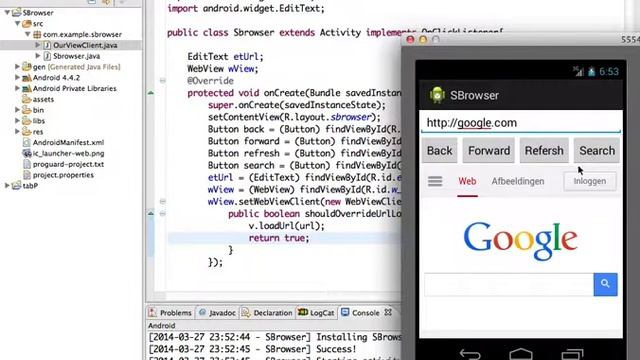Viewport: 640px width, 360px height.
Task: Tap Forward button in emulator
Action: (489, 151)
